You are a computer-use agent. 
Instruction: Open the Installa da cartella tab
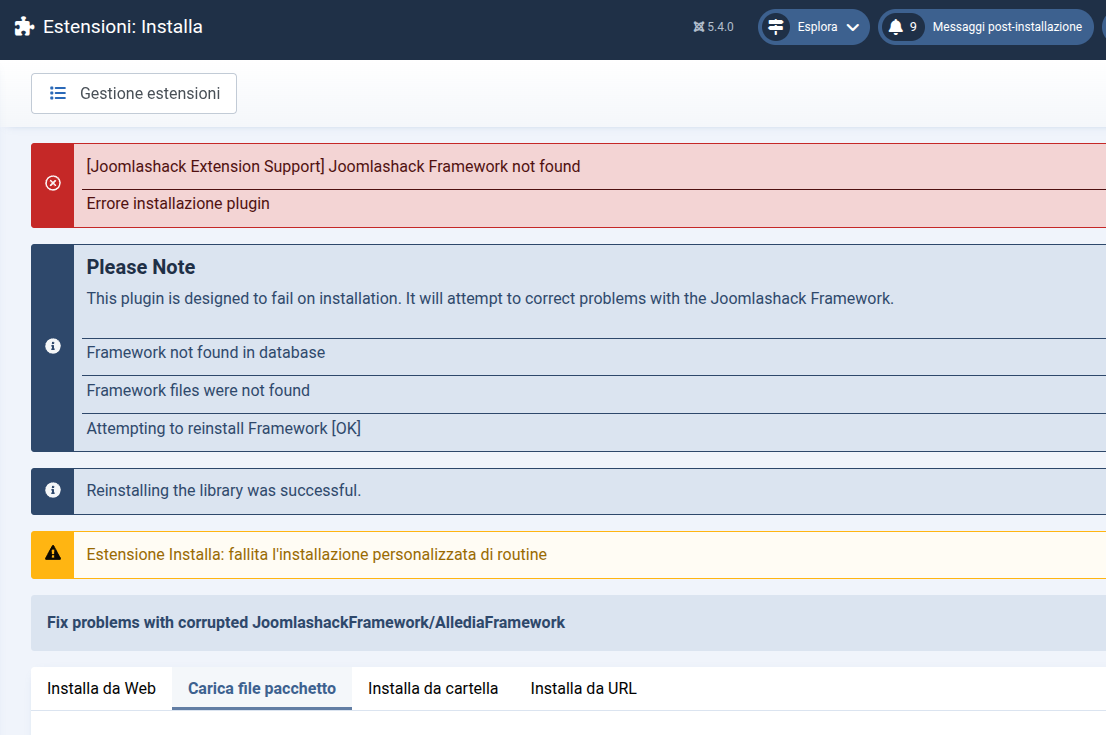click(x=433, y=688)
